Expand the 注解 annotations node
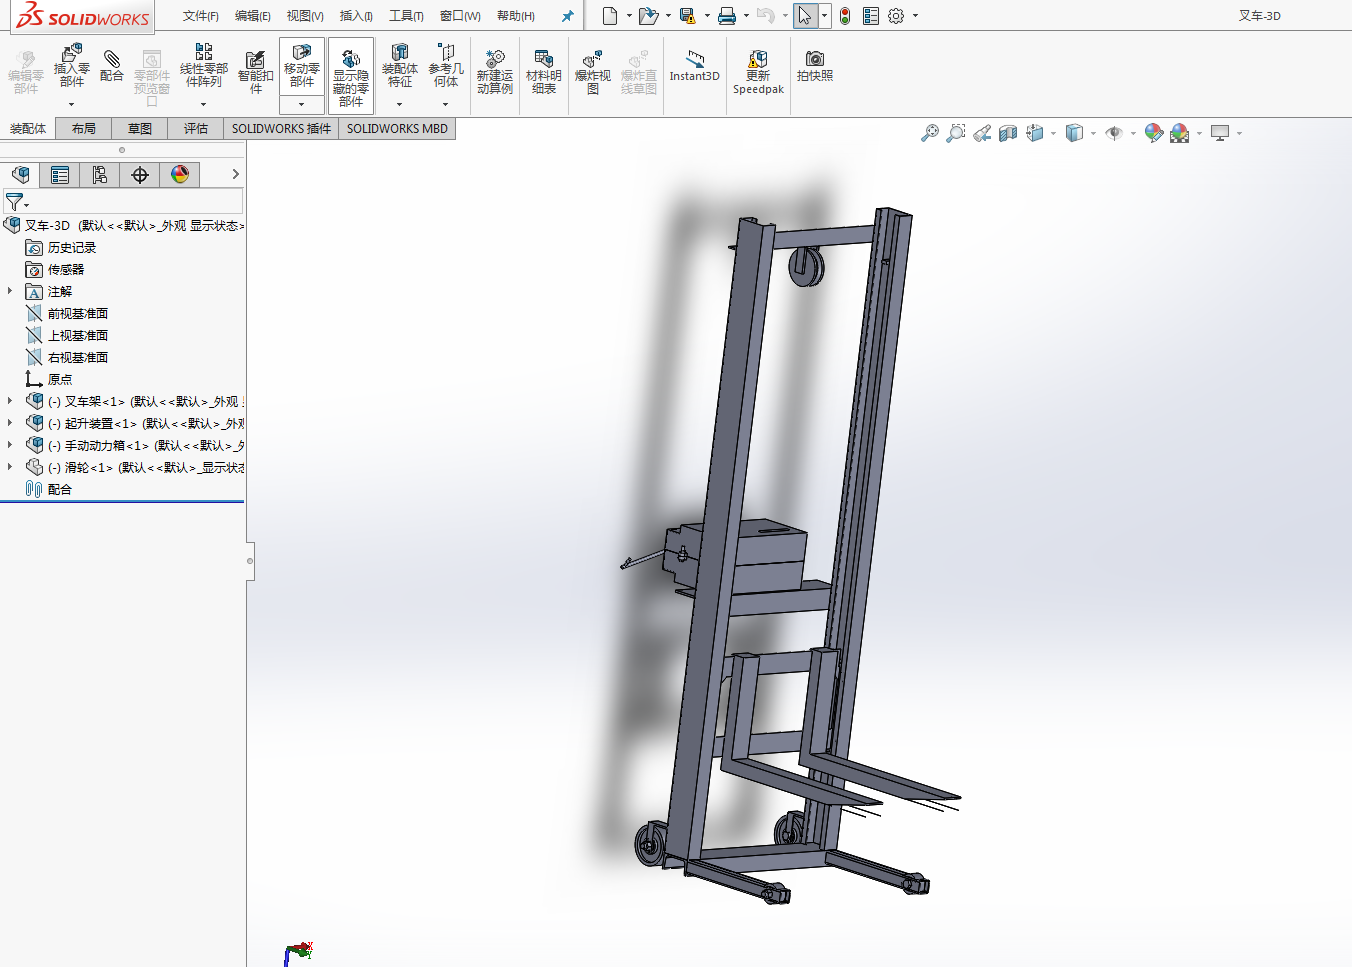 pyautogui.click(x=10, y=291)
